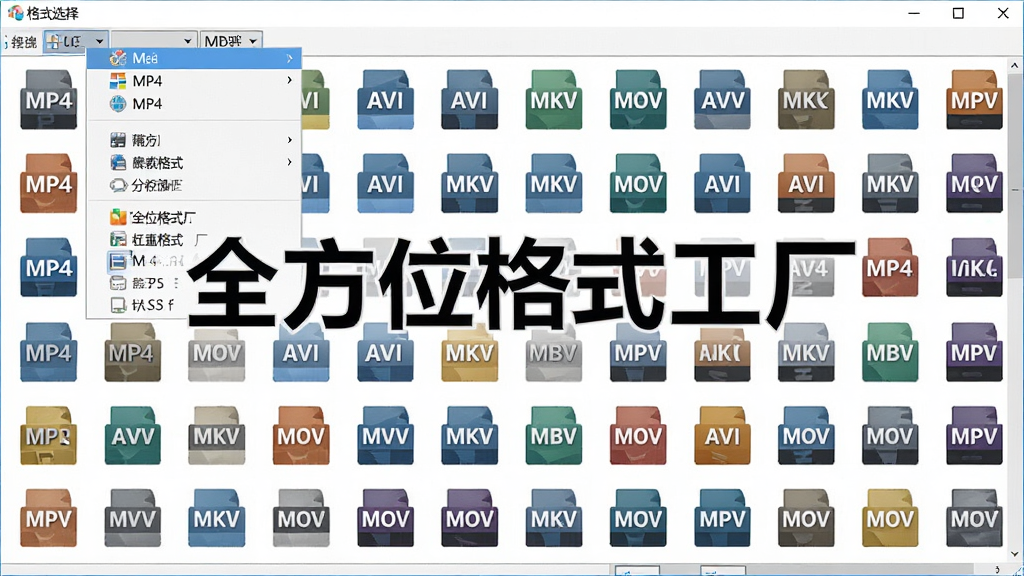Screen dimensions: 1024x576
Task: Select the MKK format icon
Action: [x=806, y=100]
